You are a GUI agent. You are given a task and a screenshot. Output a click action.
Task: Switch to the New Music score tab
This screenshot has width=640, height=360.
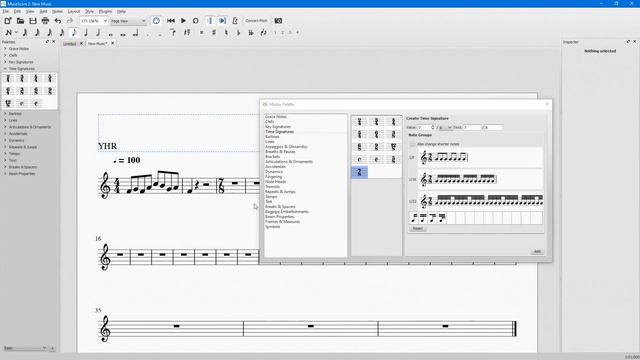click(98, 44)
